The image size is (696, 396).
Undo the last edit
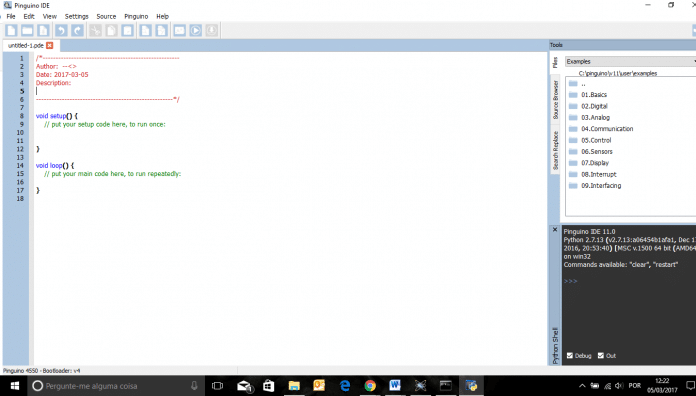pos(61,30)
